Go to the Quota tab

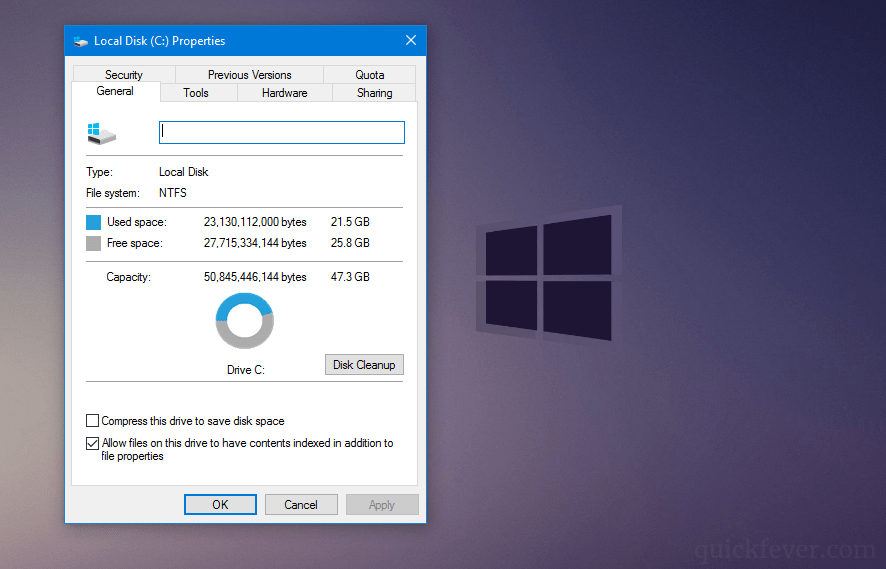pos(370,75)
